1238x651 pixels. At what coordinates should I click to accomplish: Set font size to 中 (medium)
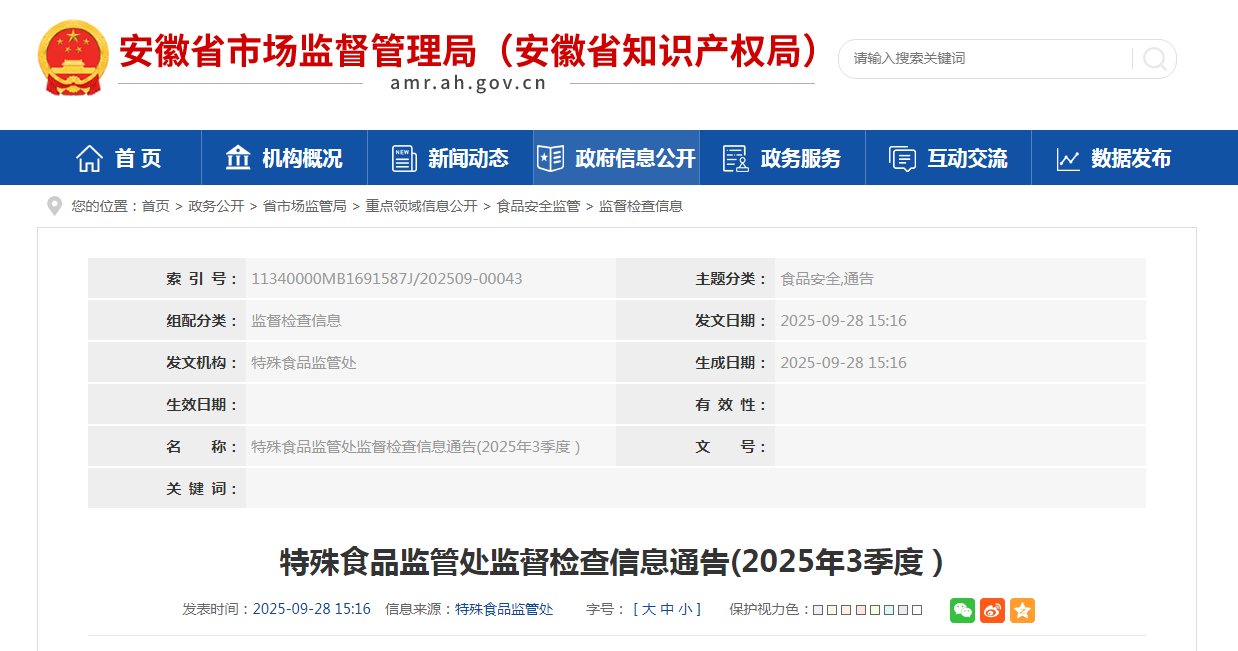pyautogui.click(x=667, y=609)
